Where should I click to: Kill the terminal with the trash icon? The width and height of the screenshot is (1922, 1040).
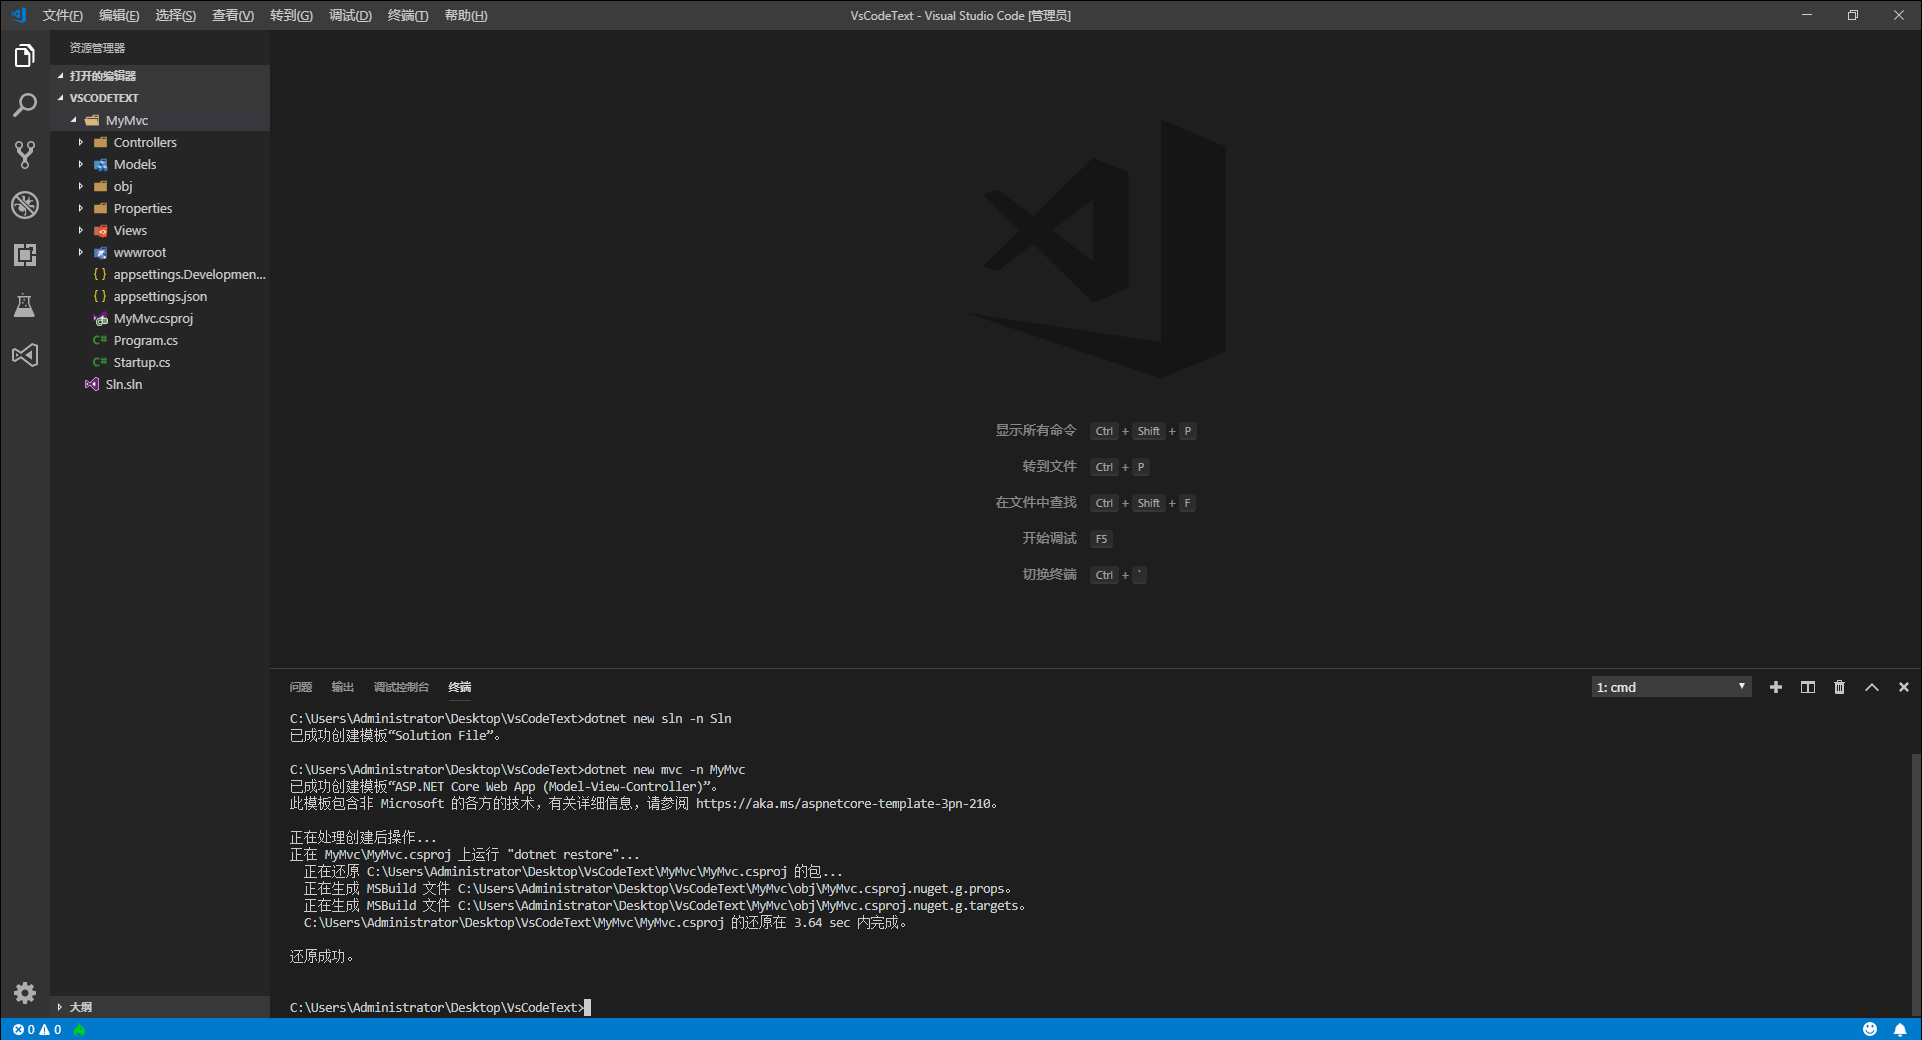pos(1839,687)
